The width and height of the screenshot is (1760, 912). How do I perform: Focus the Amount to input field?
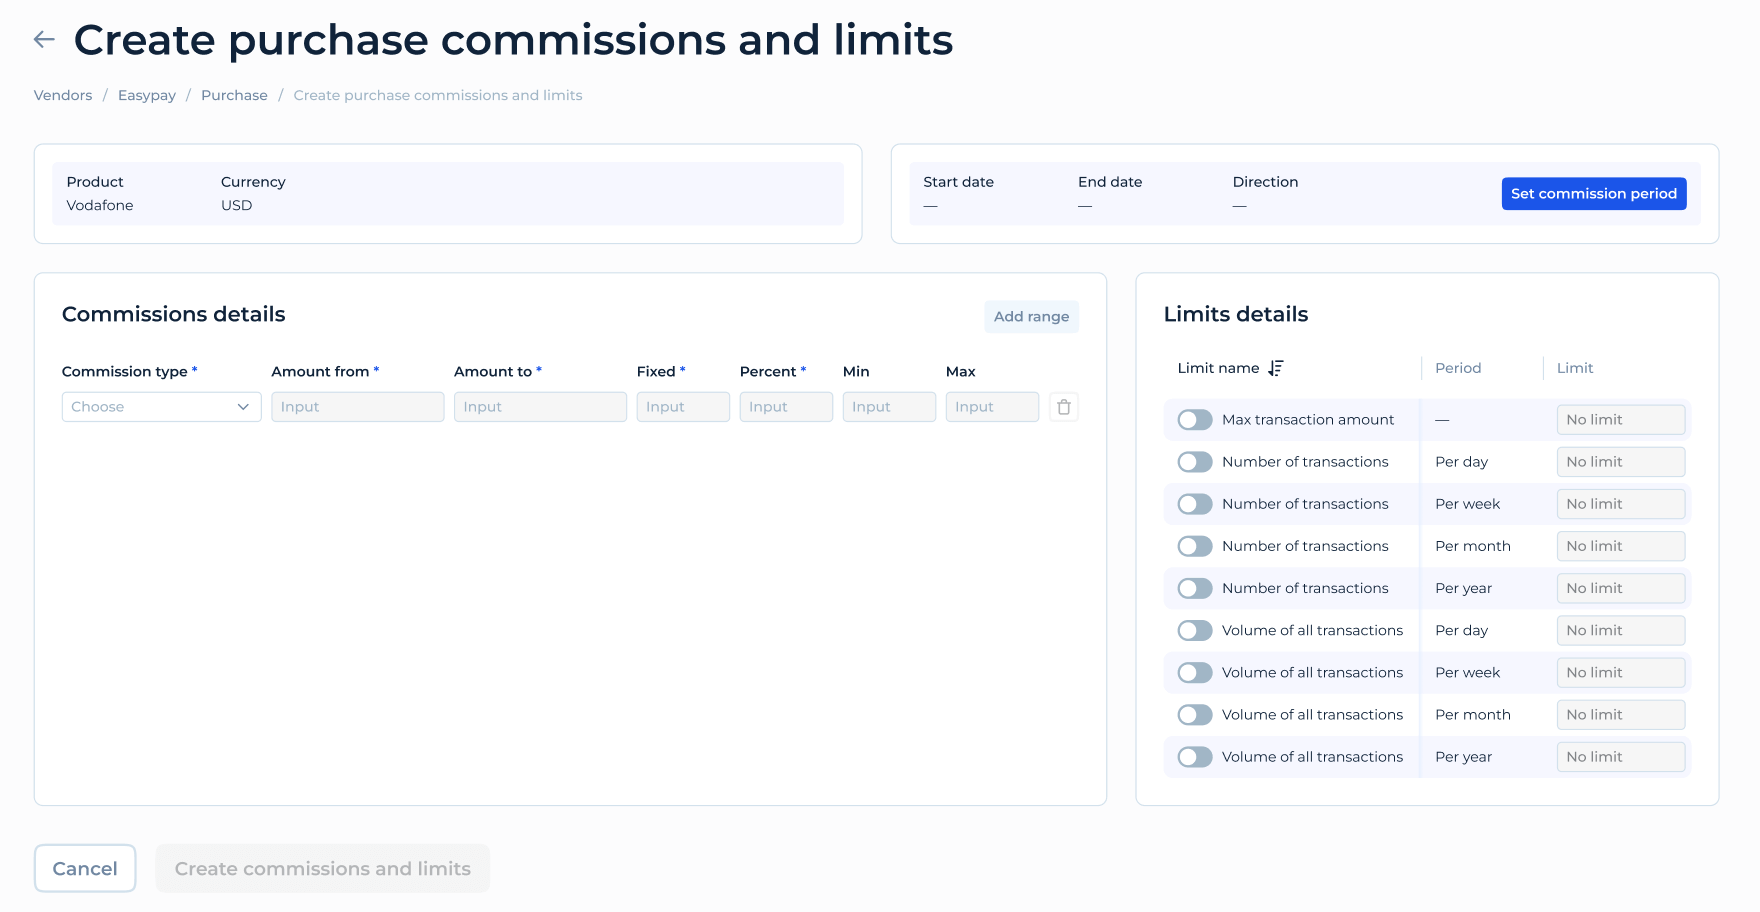[540, 407]
